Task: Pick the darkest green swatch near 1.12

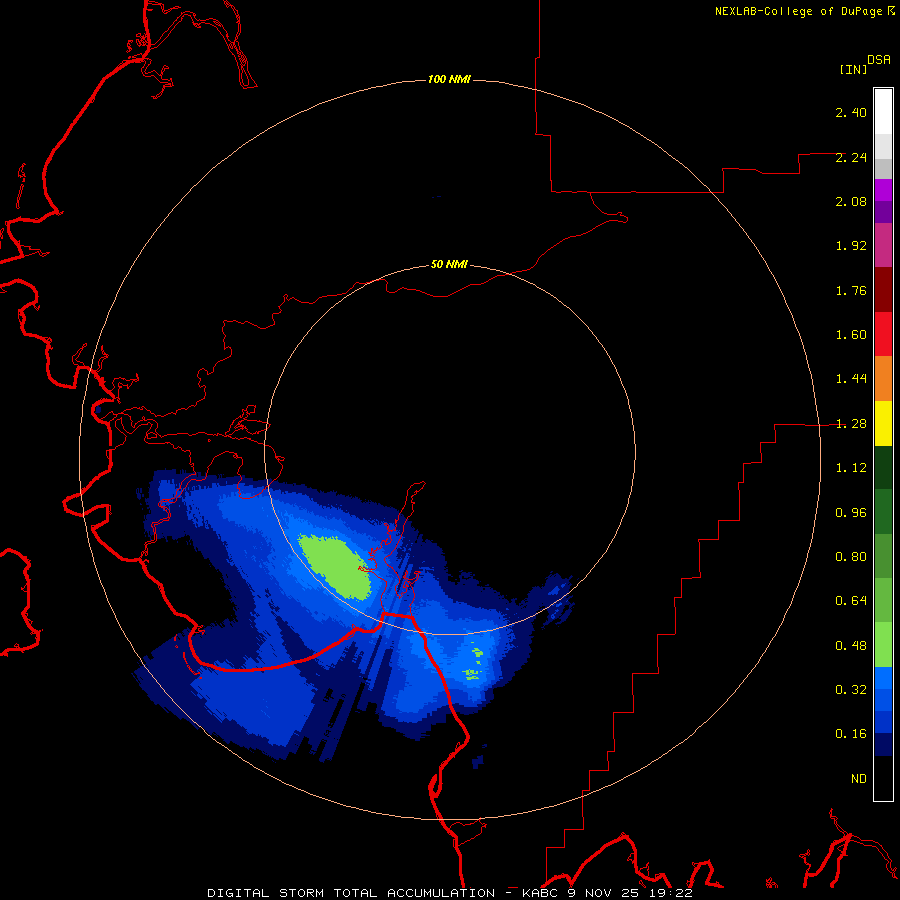Action: coord(883,468)
